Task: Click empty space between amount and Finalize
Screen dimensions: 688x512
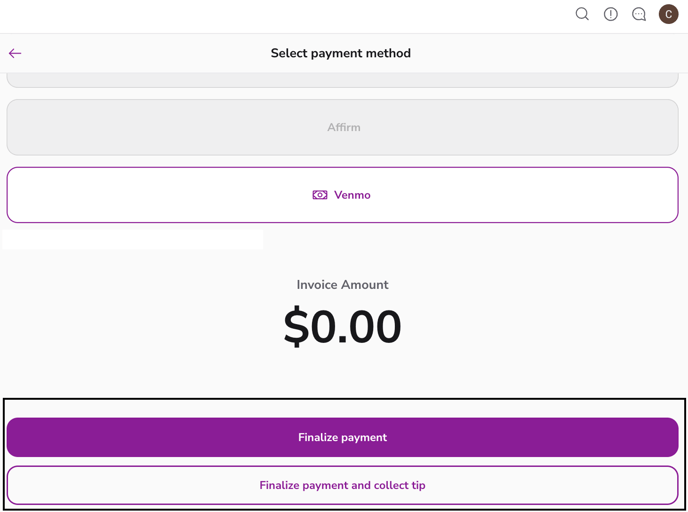Action: click(x=342, y=376)
